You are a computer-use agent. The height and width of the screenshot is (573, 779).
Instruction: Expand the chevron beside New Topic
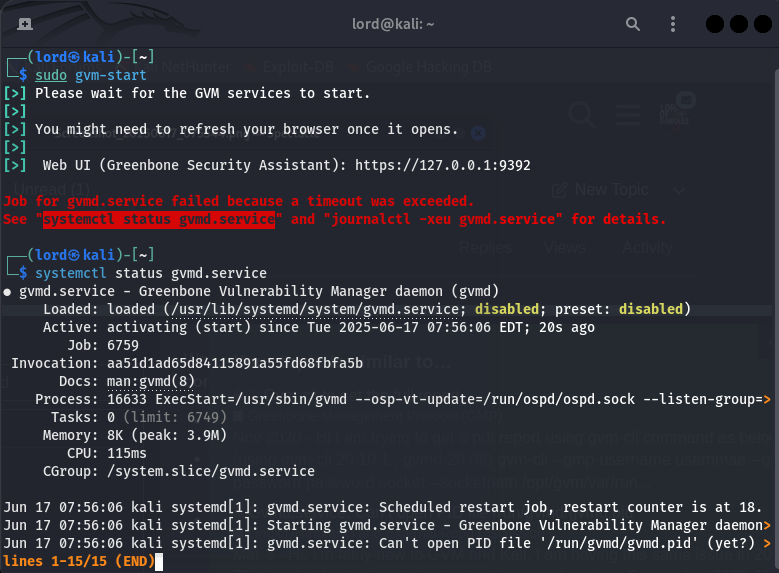[679, 190]
